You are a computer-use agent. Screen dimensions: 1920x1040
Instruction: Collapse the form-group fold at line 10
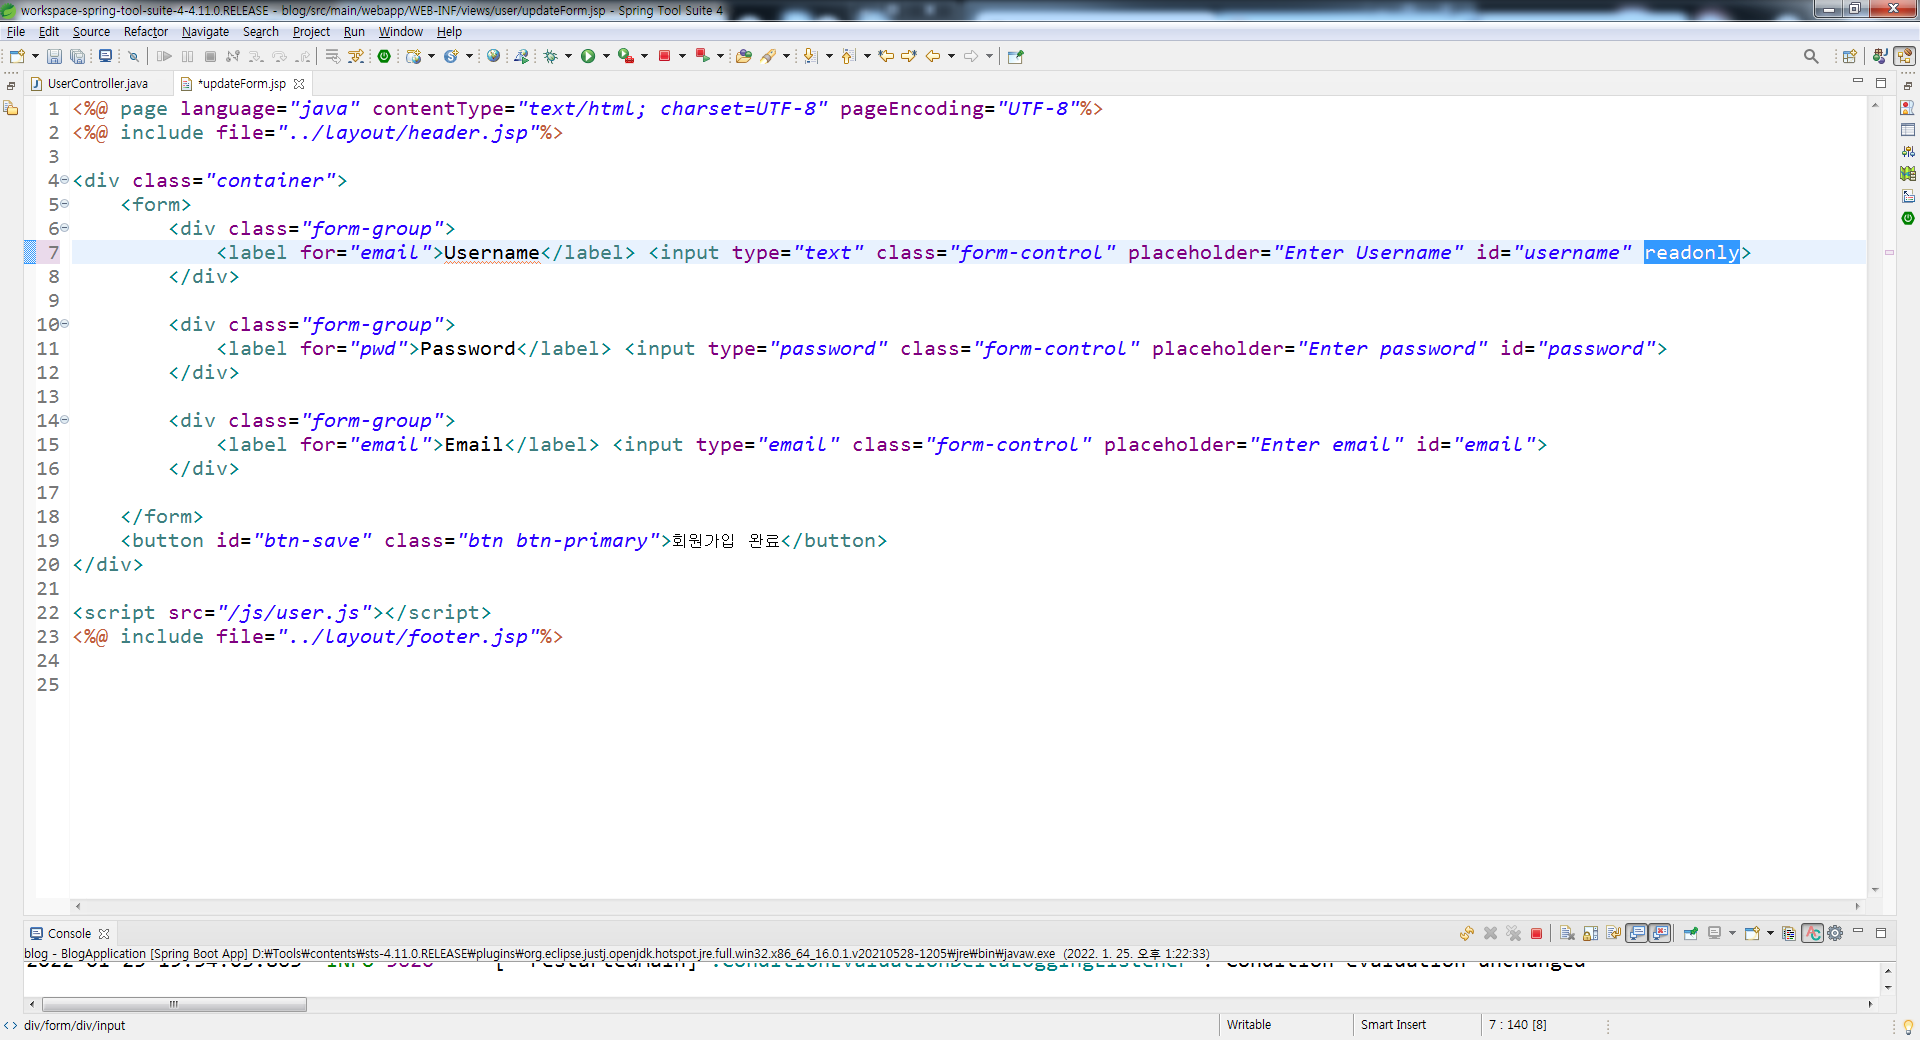(65, 324)
